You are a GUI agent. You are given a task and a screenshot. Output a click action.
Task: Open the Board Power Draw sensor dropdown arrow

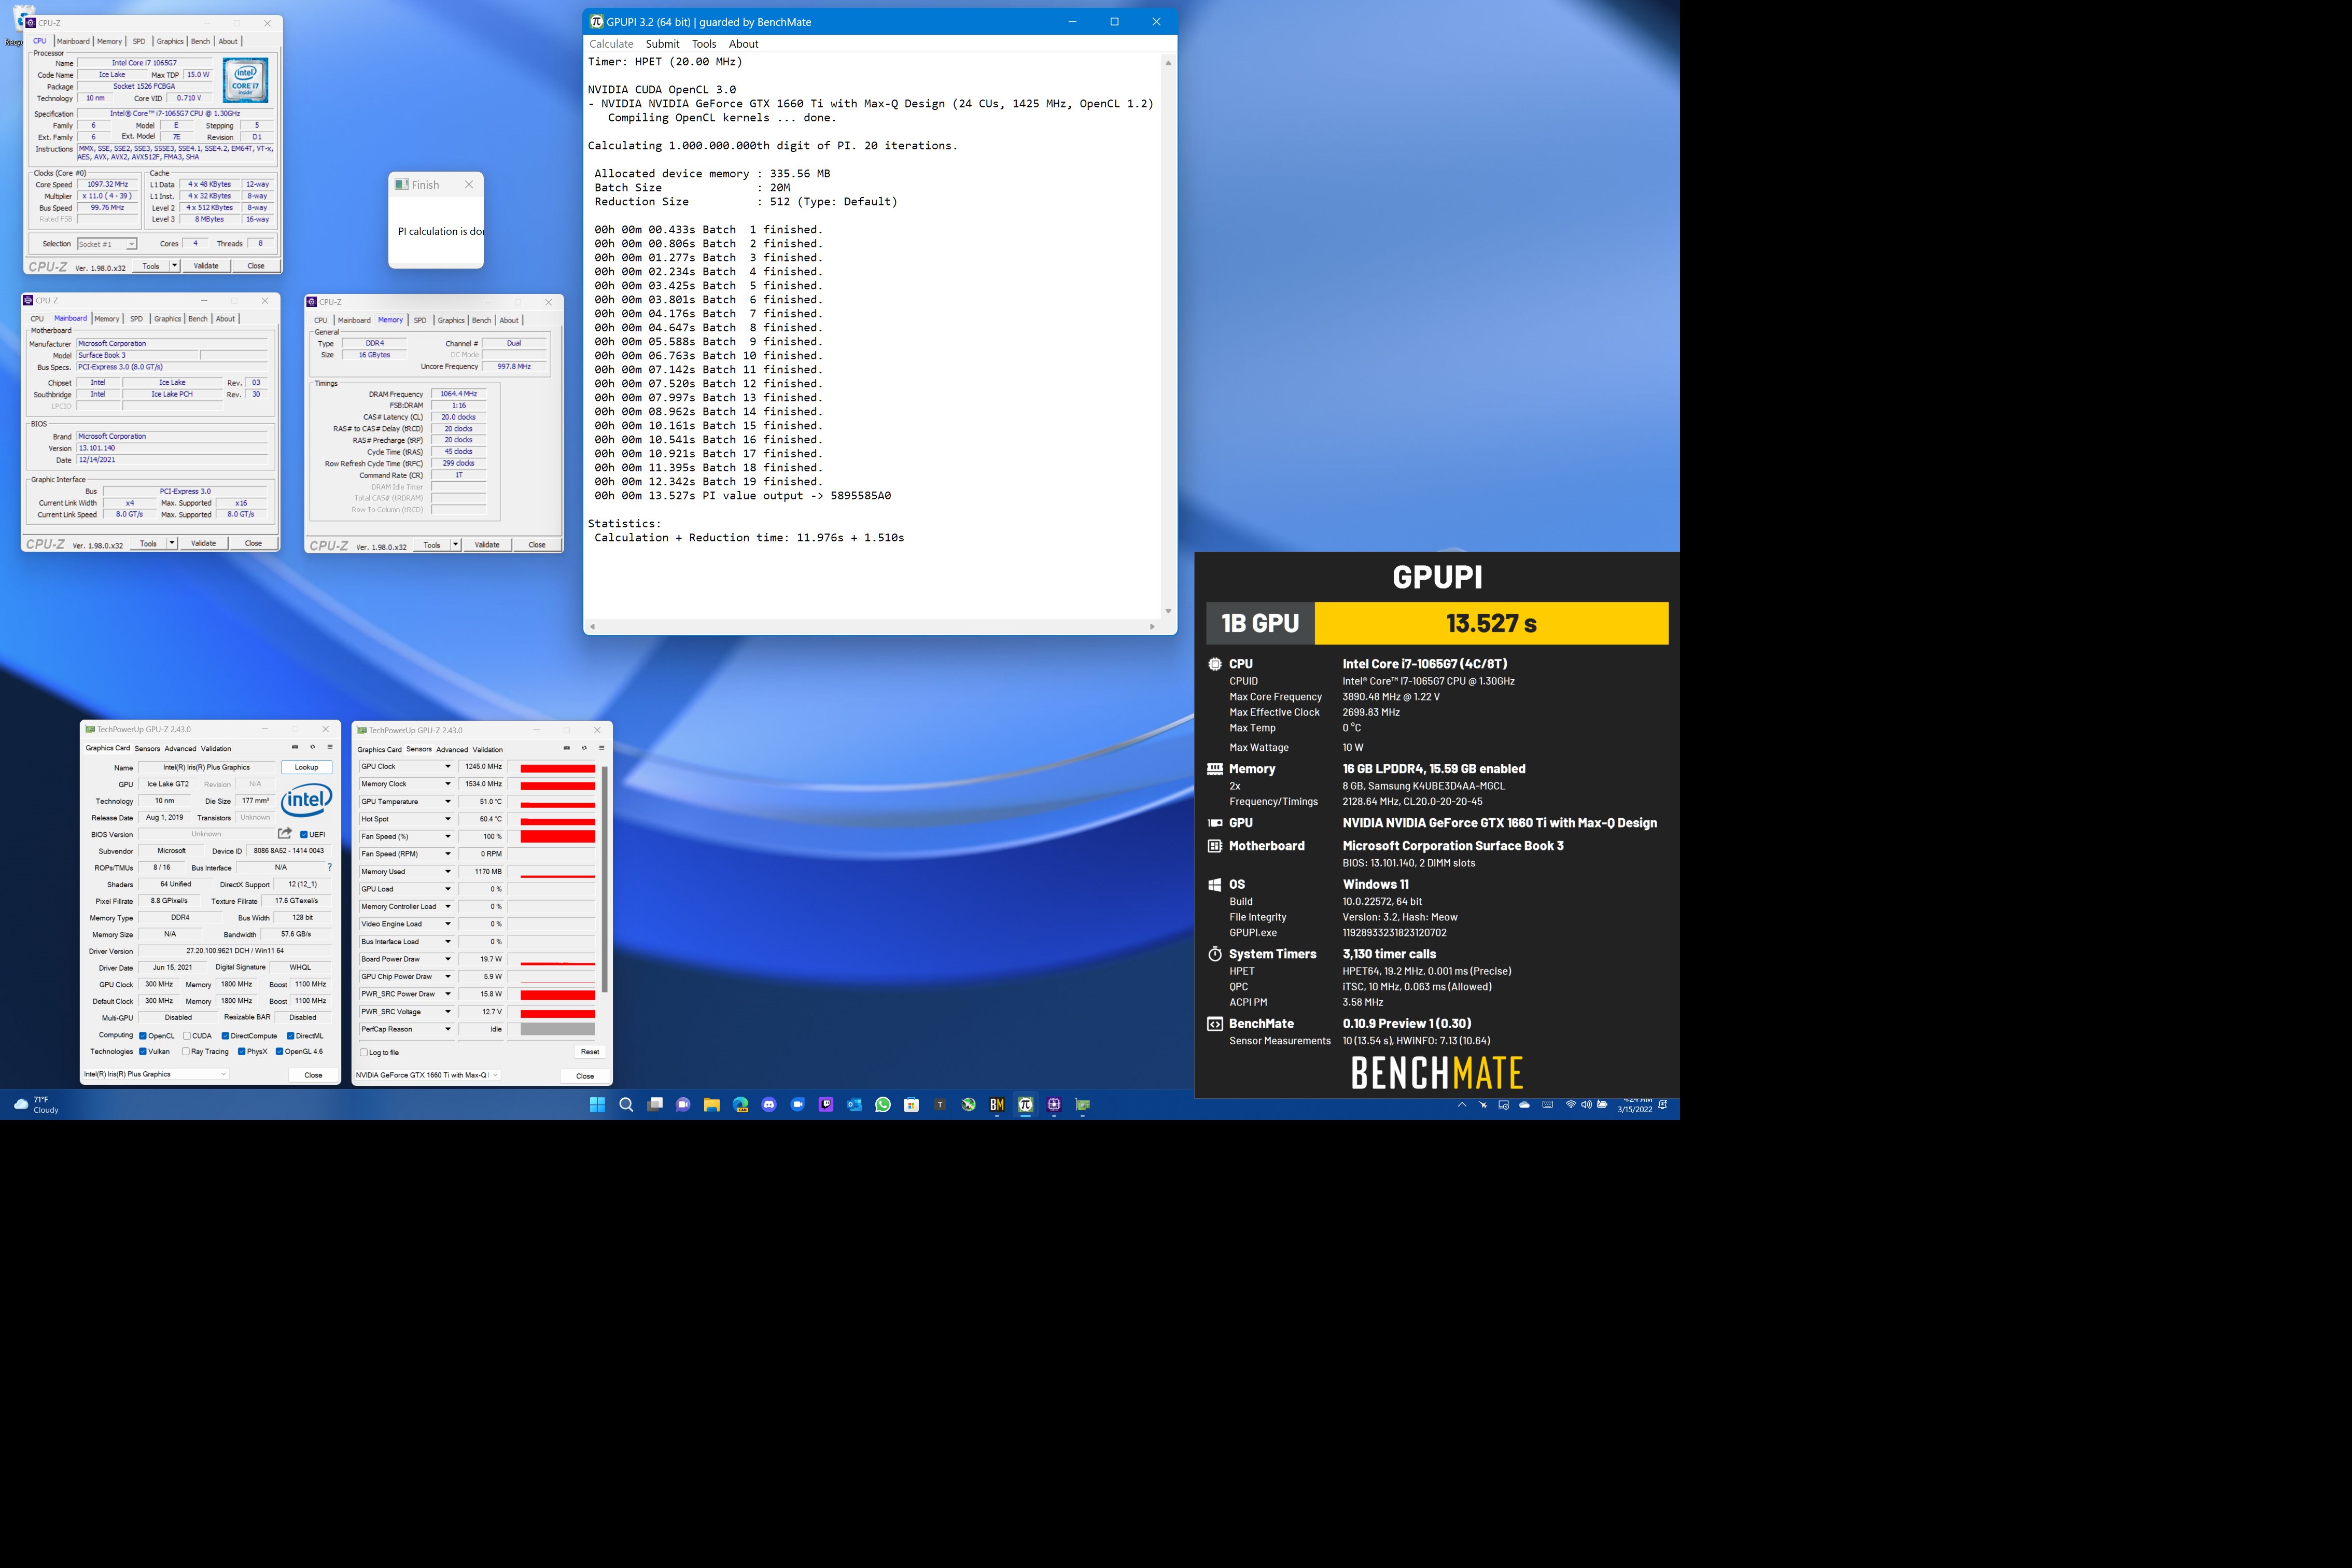[x=447, y=959]
